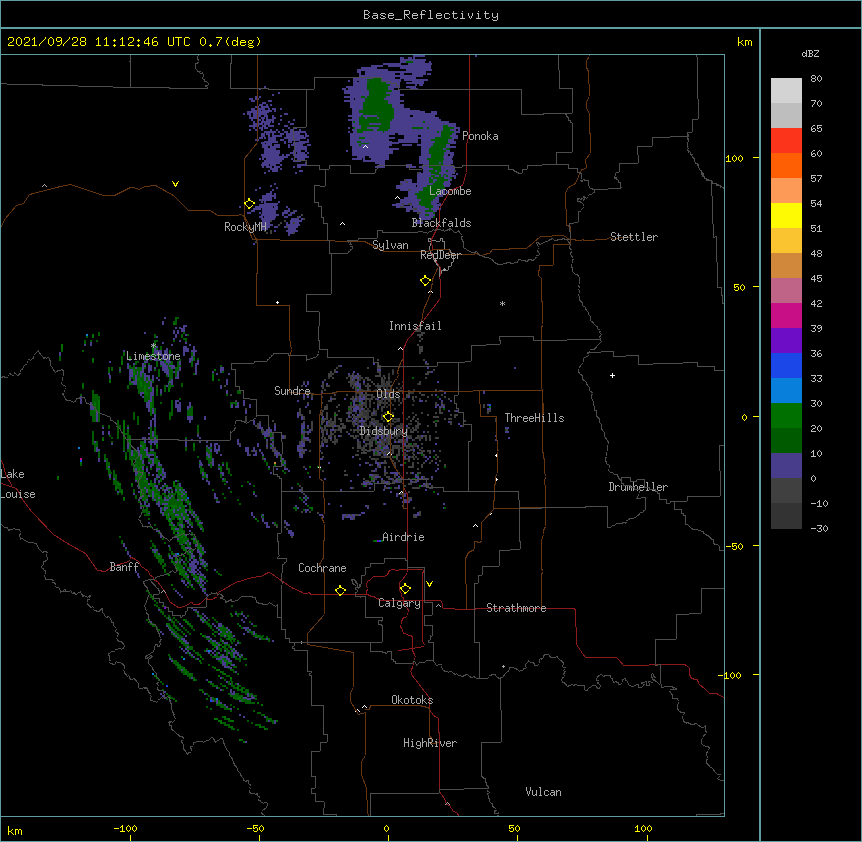Image resolution: width=862 pixels, height=842 pixels.
Task: Click the yellow diamond marker below Cochrane
Action: pyautogui.click(x=340, y=590)
